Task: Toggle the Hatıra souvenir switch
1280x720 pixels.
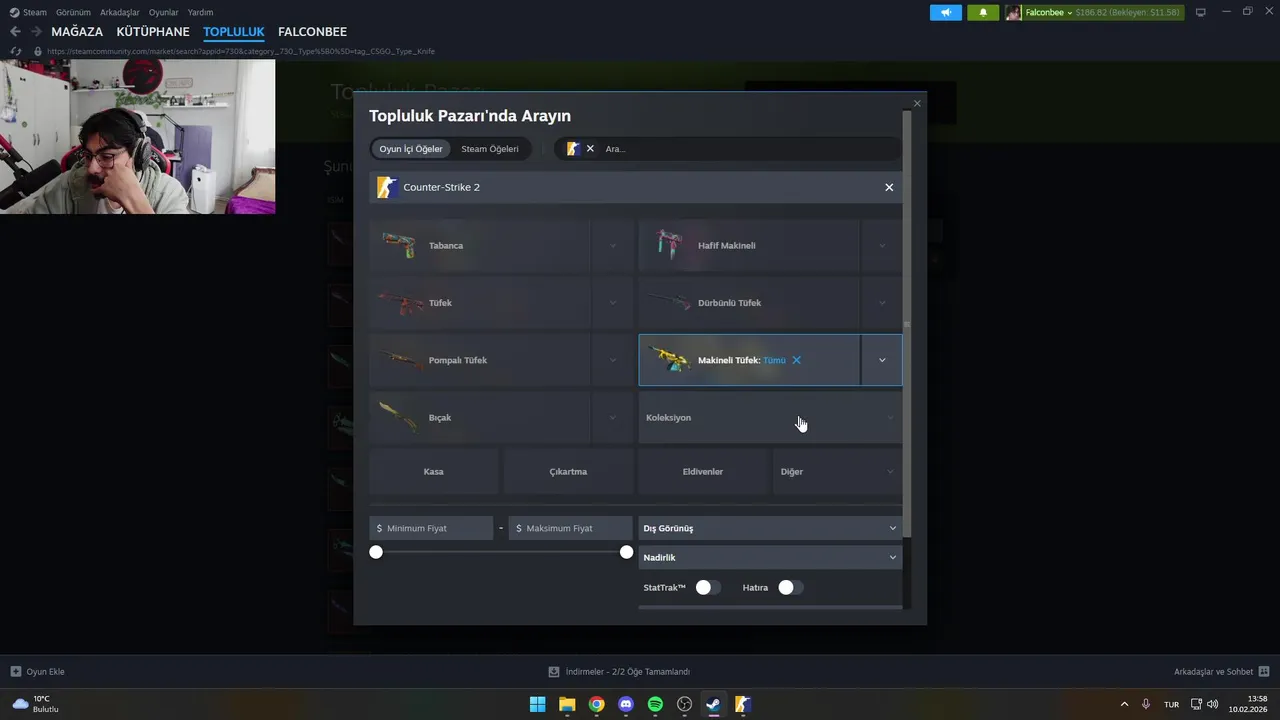Action: click(790, 587)
